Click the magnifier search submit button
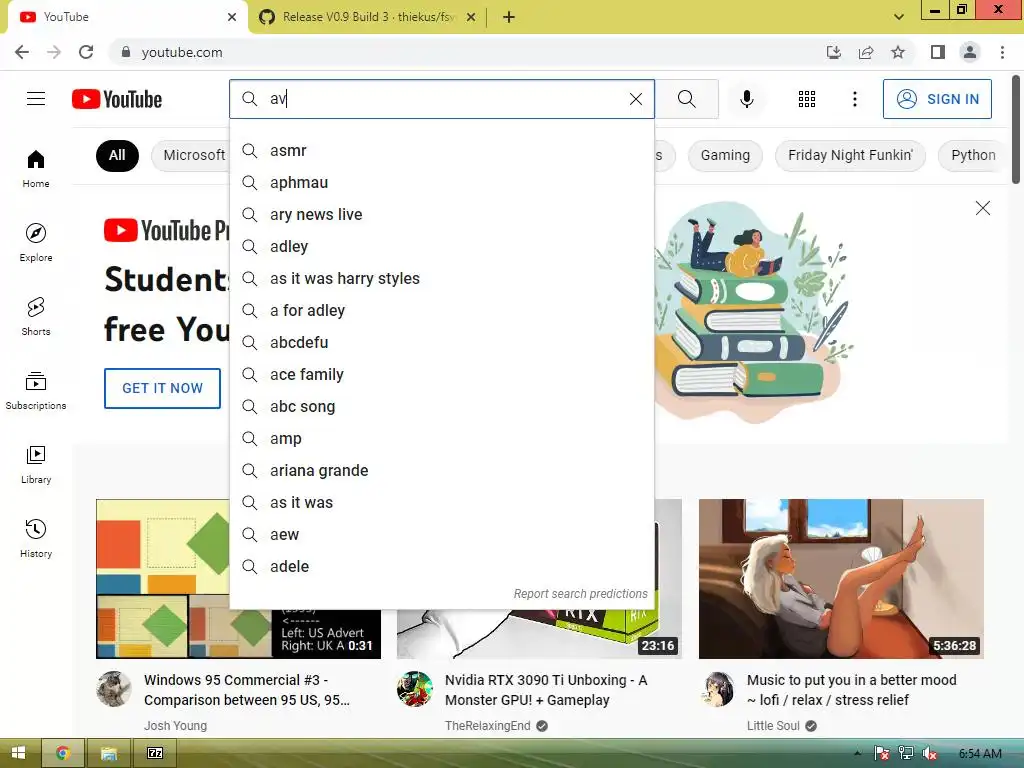Screen dimensions: 1024x768 686,99
